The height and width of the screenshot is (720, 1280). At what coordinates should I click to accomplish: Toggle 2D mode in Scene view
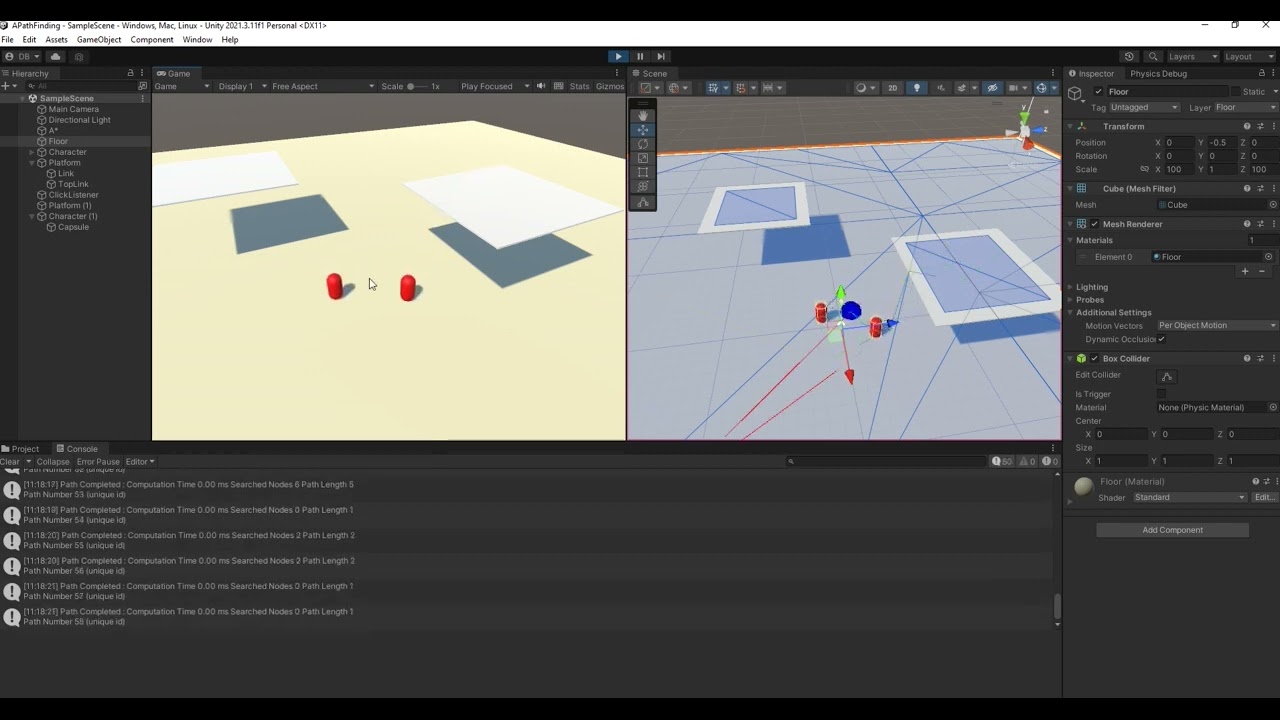click(x=893, y=87)
